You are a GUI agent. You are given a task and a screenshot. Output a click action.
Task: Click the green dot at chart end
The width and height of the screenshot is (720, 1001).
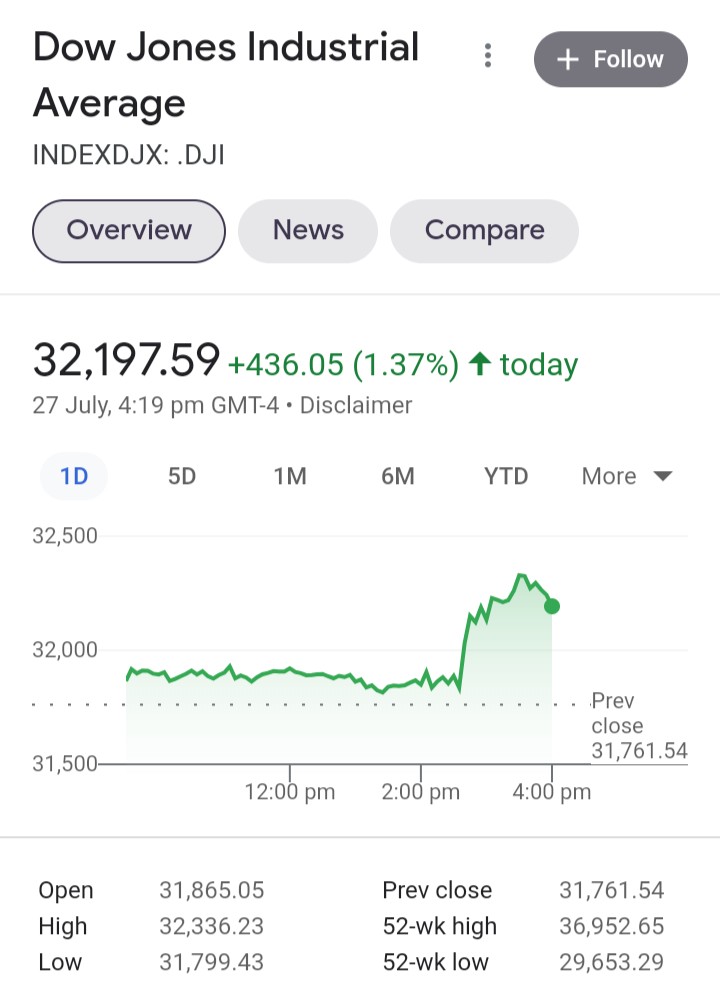point(552,606)
